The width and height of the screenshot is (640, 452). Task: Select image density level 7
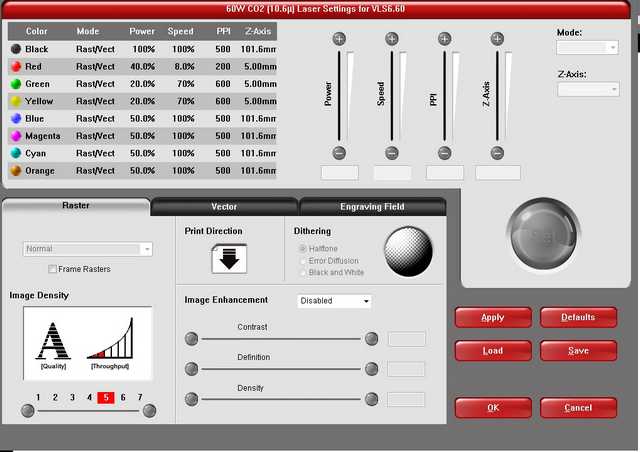click(140, 397)
